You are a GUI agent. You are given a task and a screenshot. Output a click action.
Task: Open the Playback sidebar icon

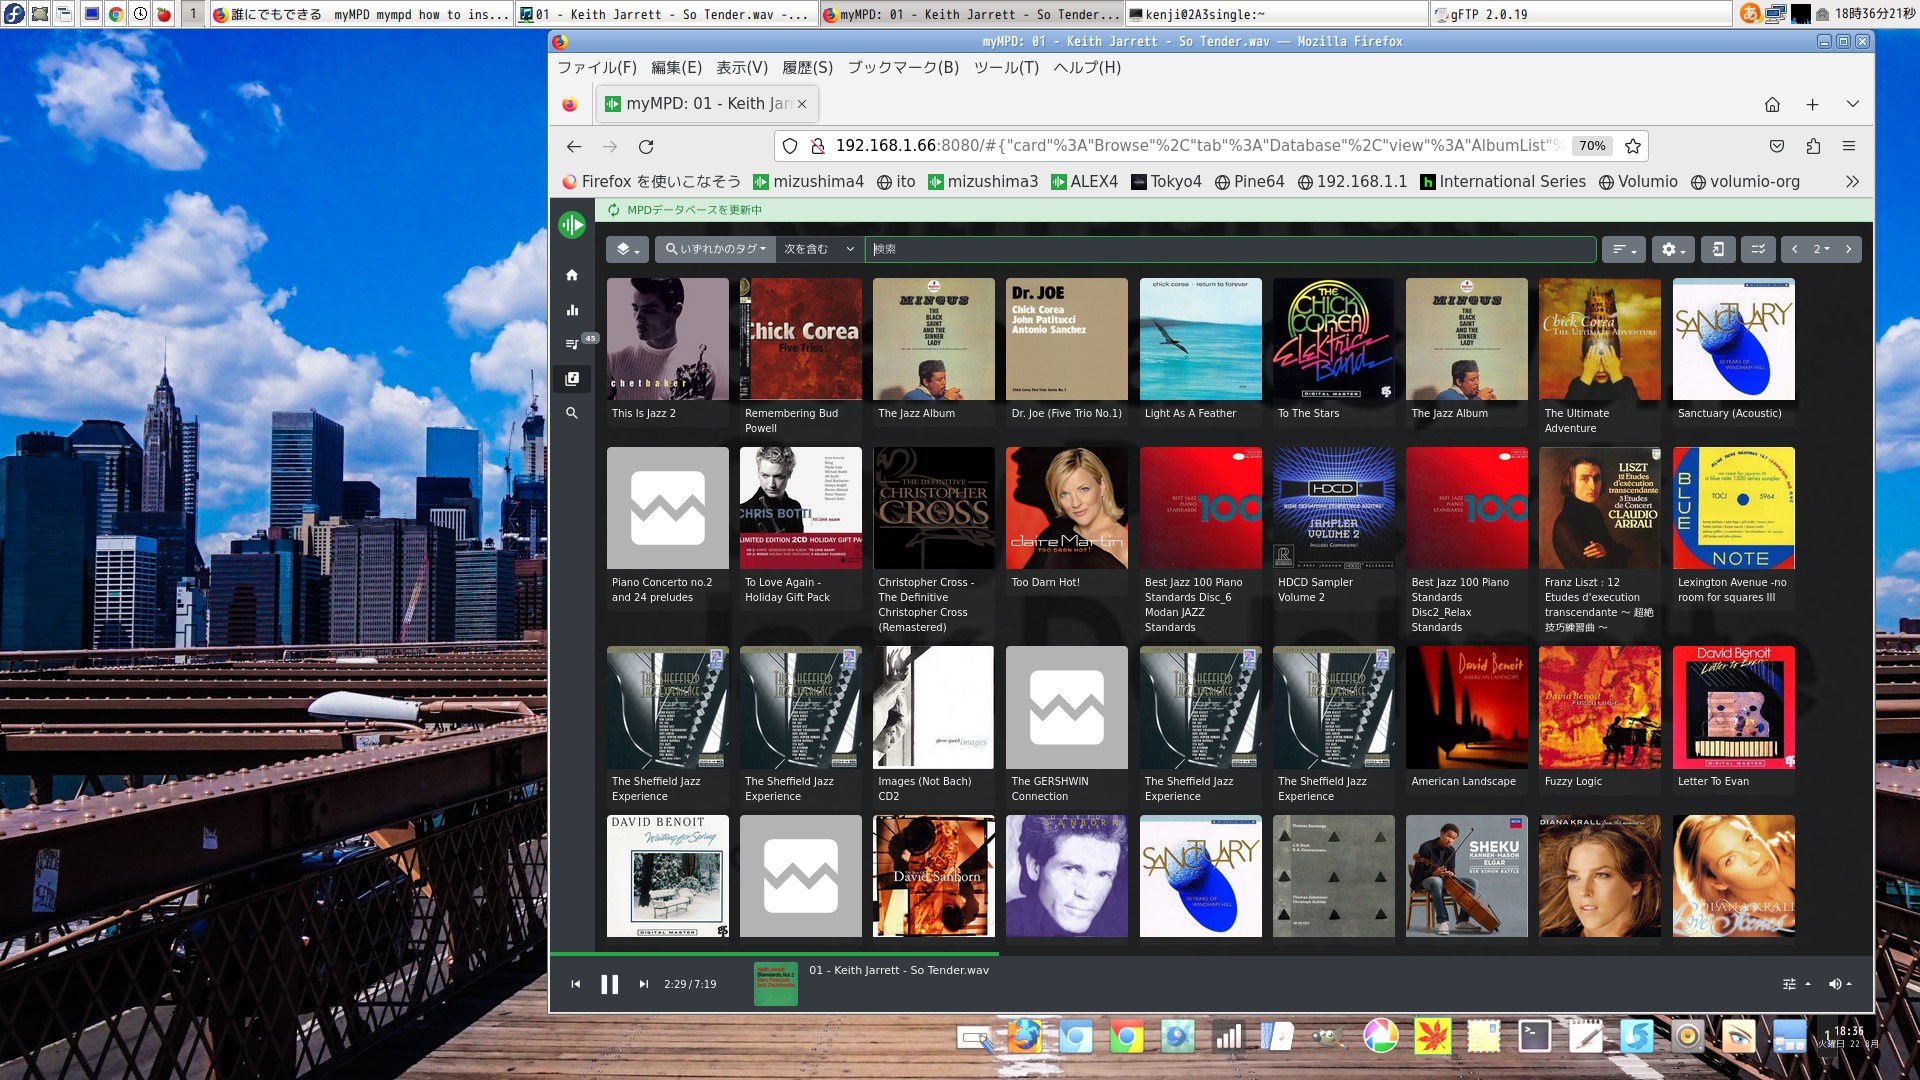point(572,310)
